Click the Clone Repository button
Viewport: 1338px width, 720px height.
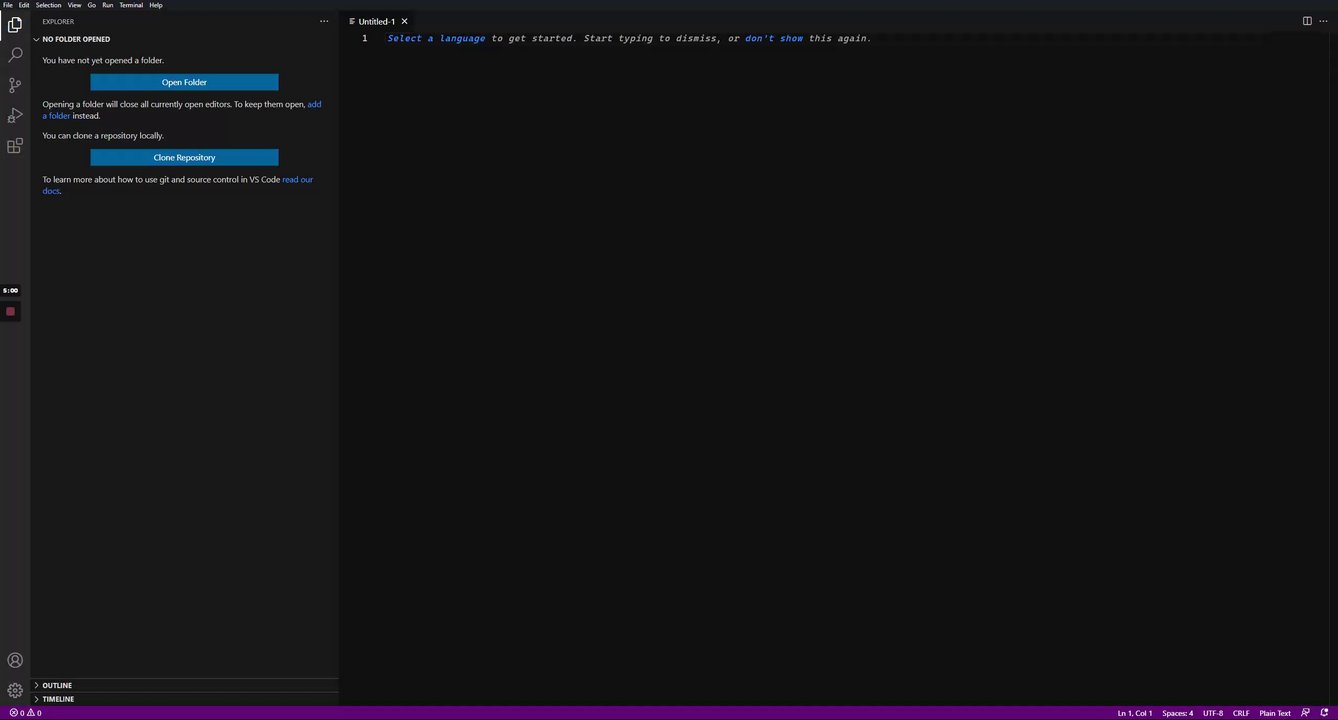[184, 157]
